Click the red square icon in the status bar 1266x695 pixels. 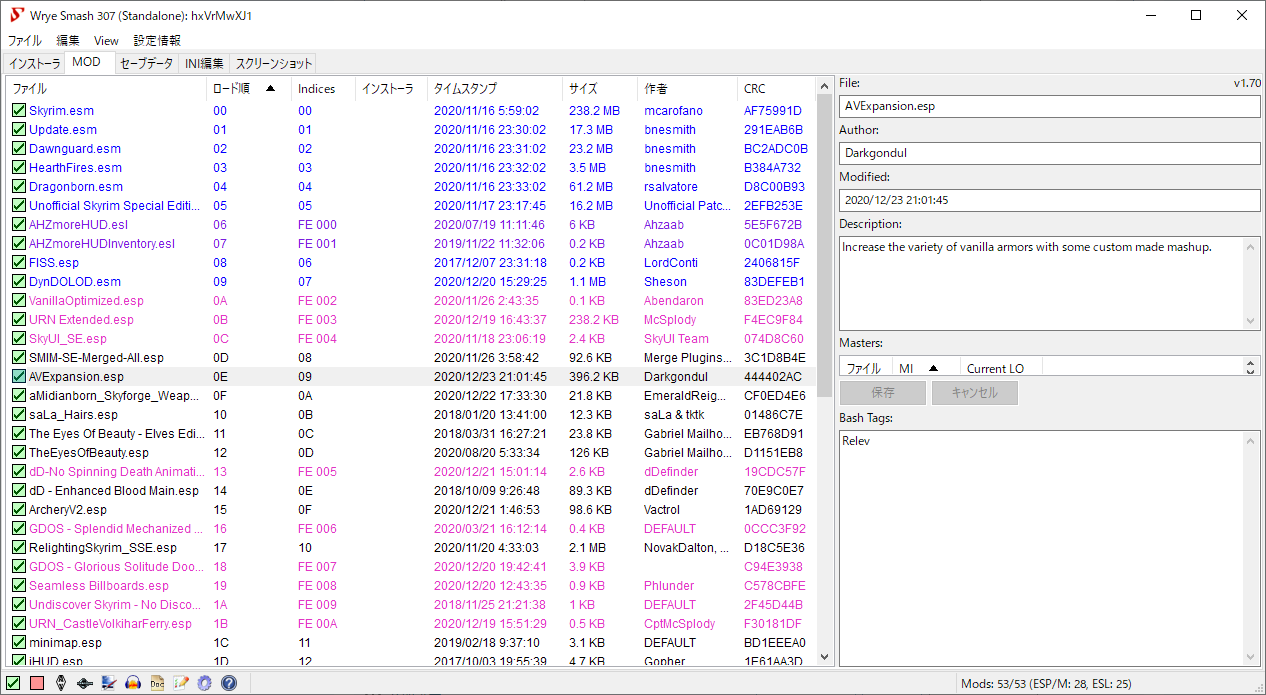pyautogui.click(x=37, y=683)
